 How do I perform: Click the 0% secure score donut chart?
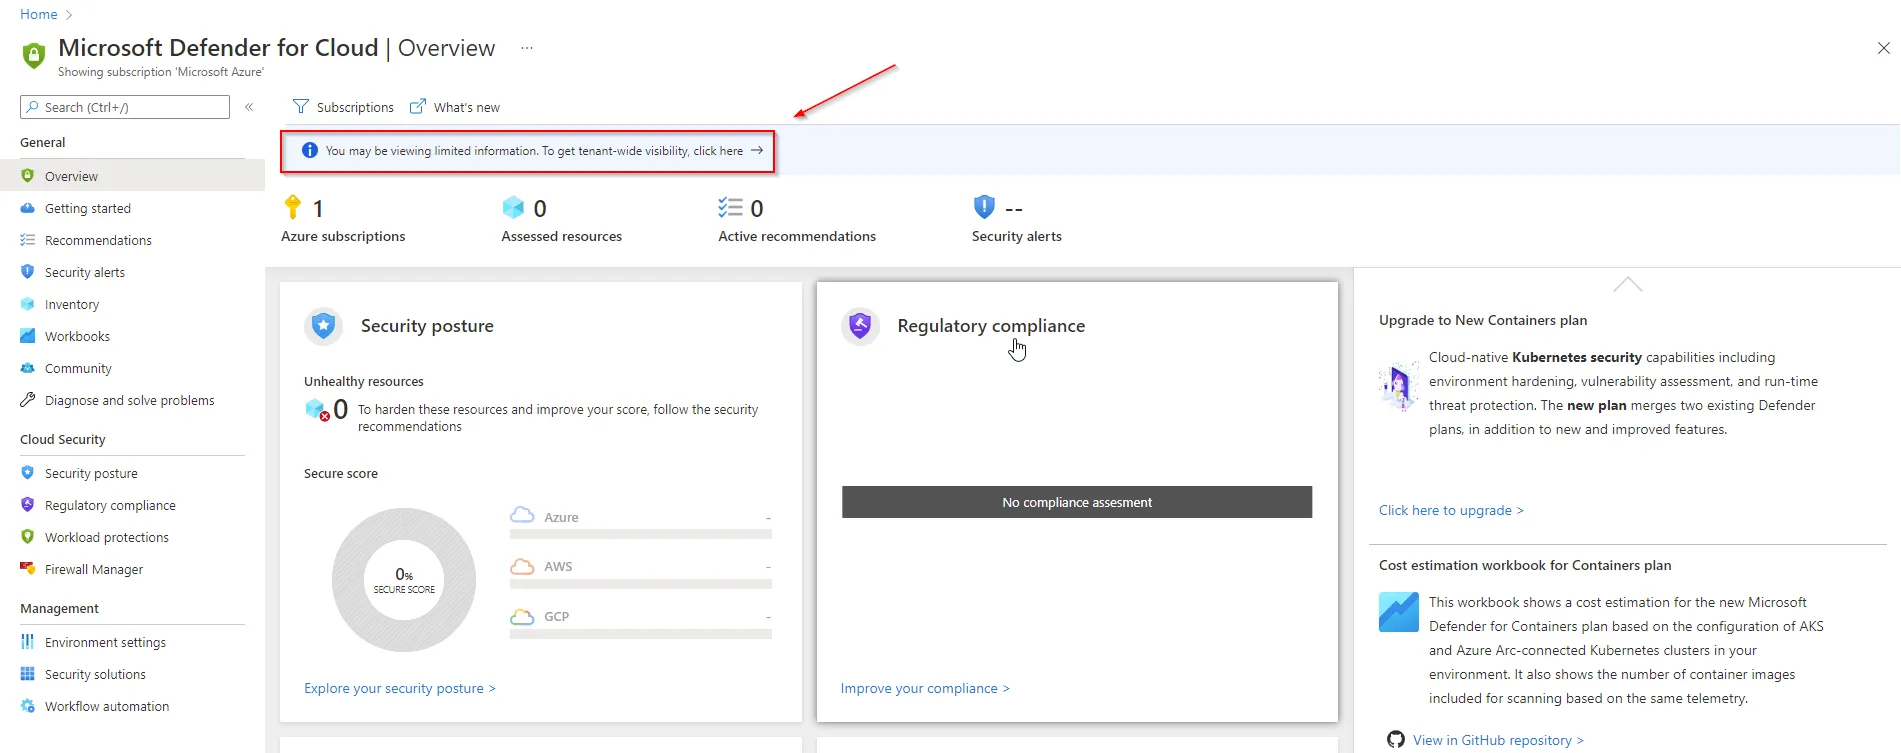pos(404,580)
